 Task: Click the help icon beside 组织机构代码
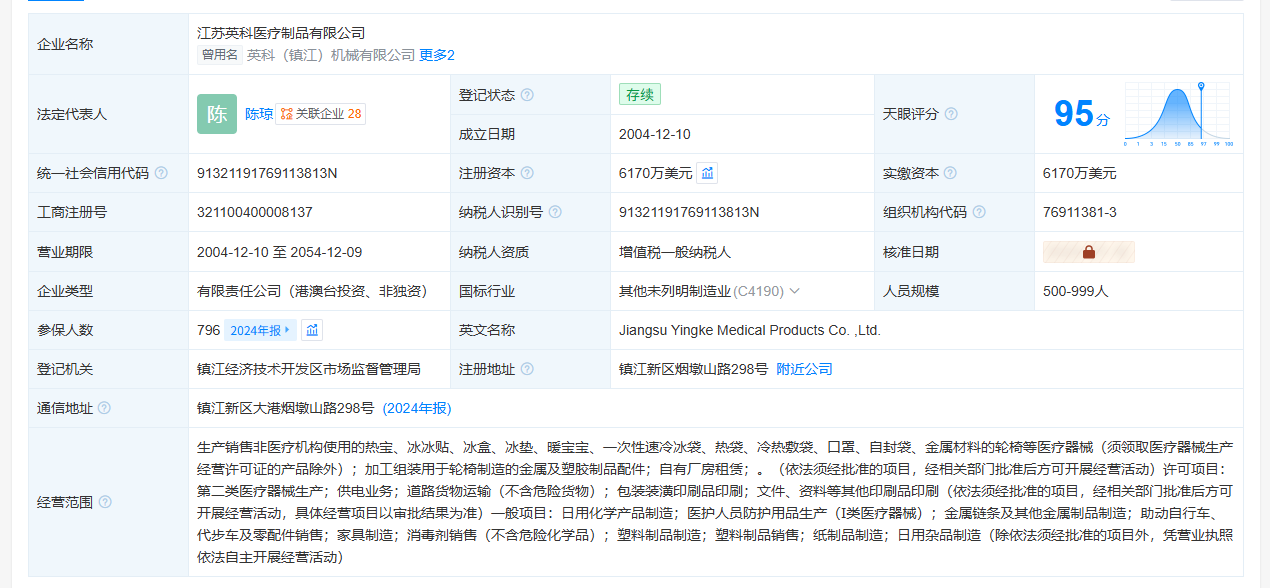979,212
